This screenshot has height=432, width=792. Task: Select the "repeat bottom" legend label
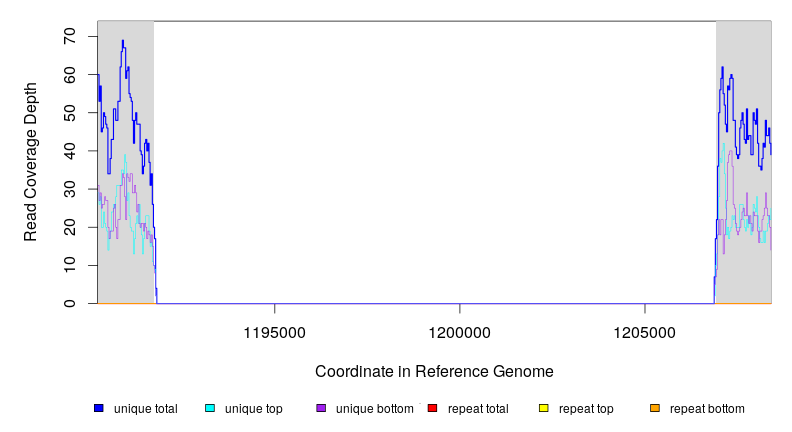coord(707,408)
